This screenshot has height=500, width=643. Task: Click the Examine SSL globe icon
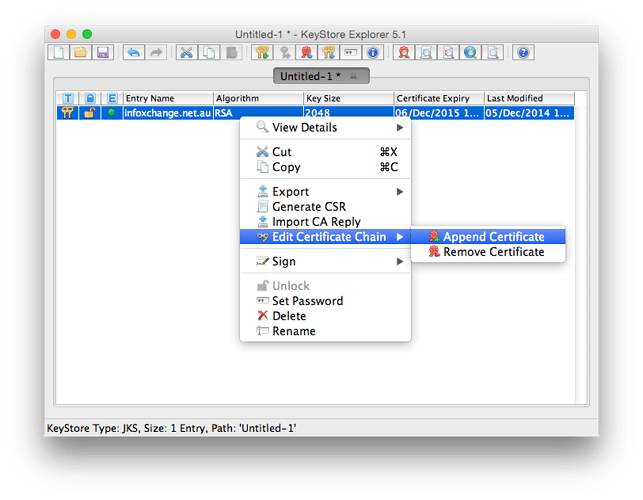[x=470, y=53]
